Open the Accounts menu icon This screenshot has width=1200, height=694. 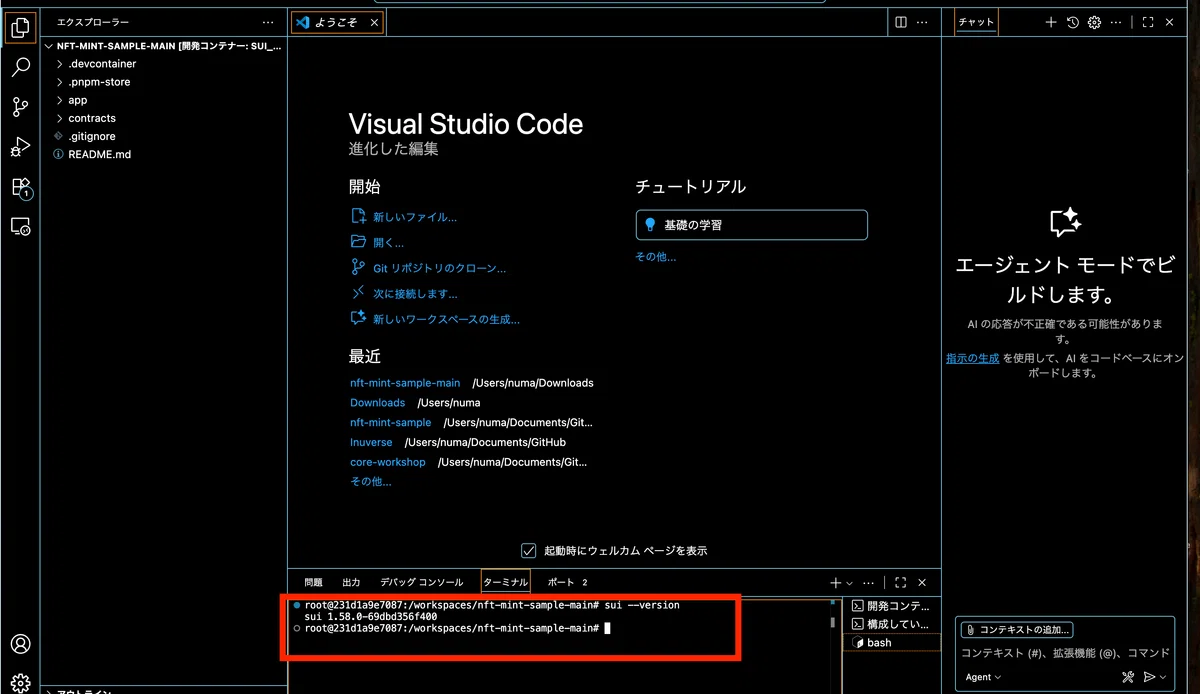pos(20,644)
